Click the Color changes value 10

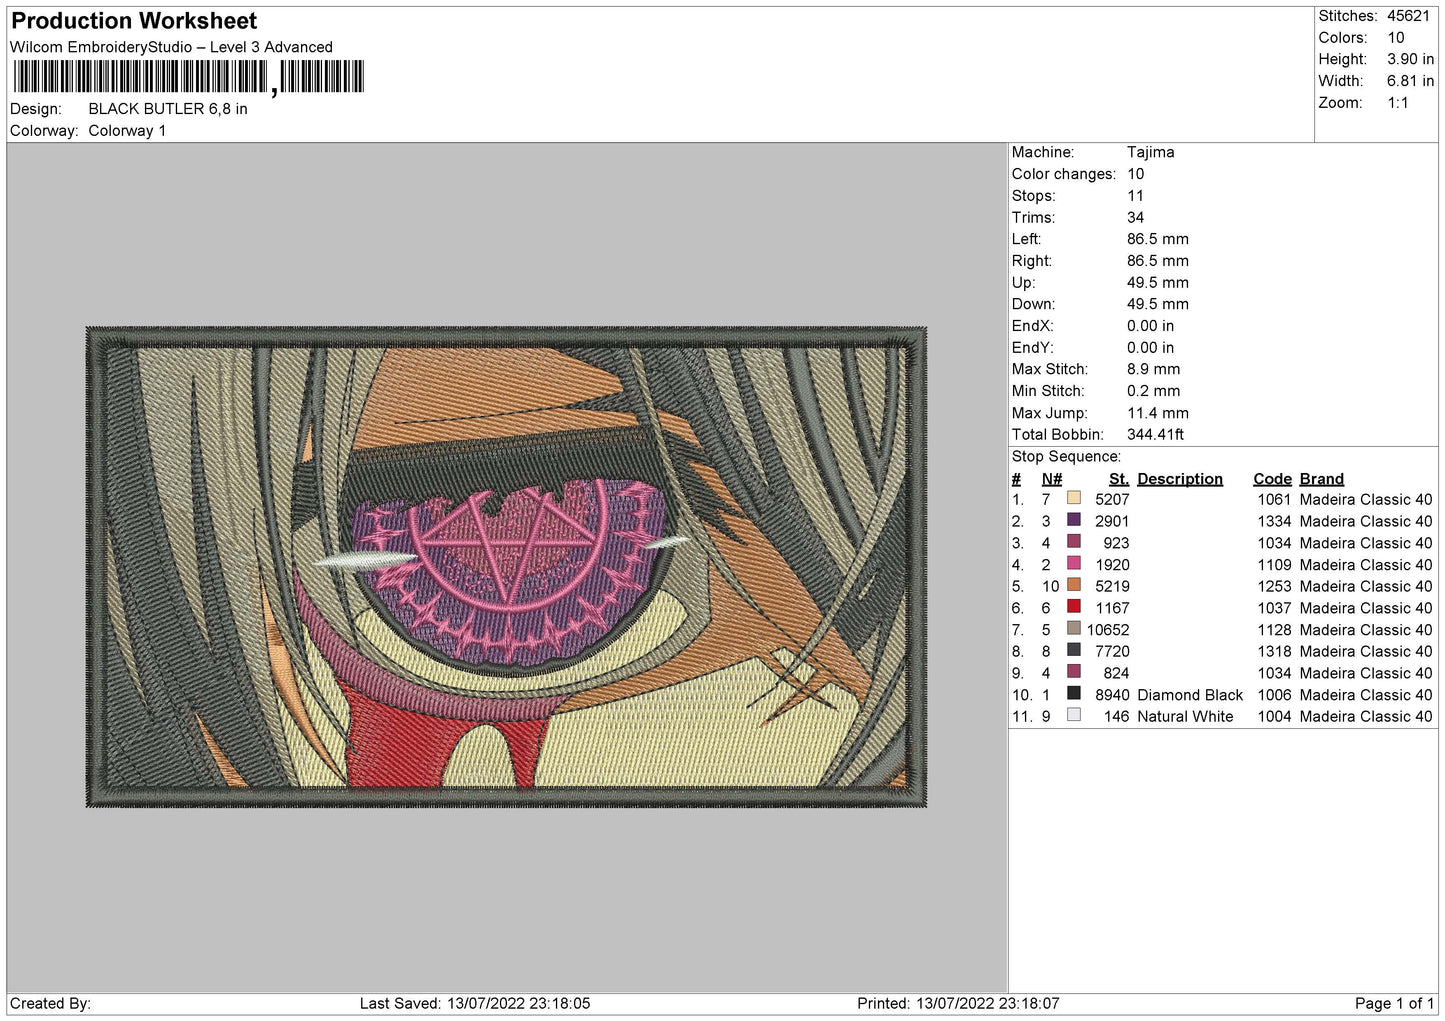click(1136, 174)
